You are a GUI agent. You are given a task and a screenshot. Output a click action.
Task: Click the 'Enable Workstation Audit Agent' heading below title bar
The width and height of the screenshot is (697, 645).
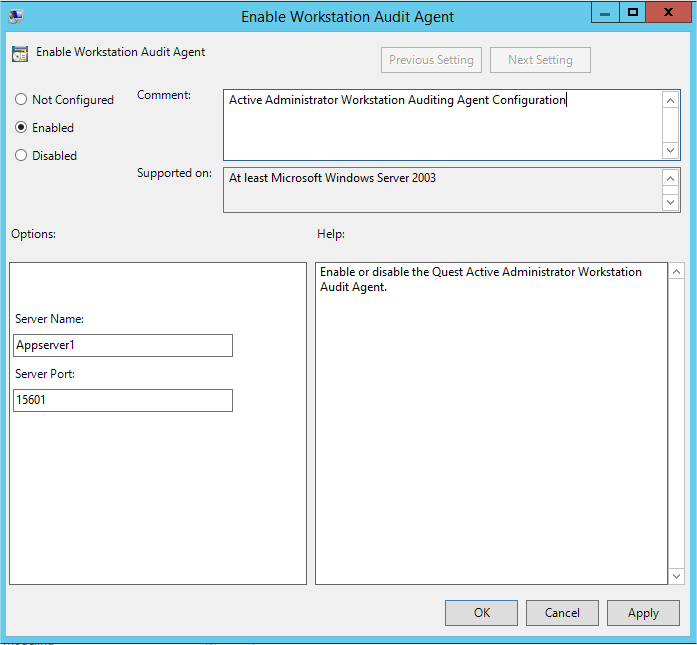[x=120, y=52]
